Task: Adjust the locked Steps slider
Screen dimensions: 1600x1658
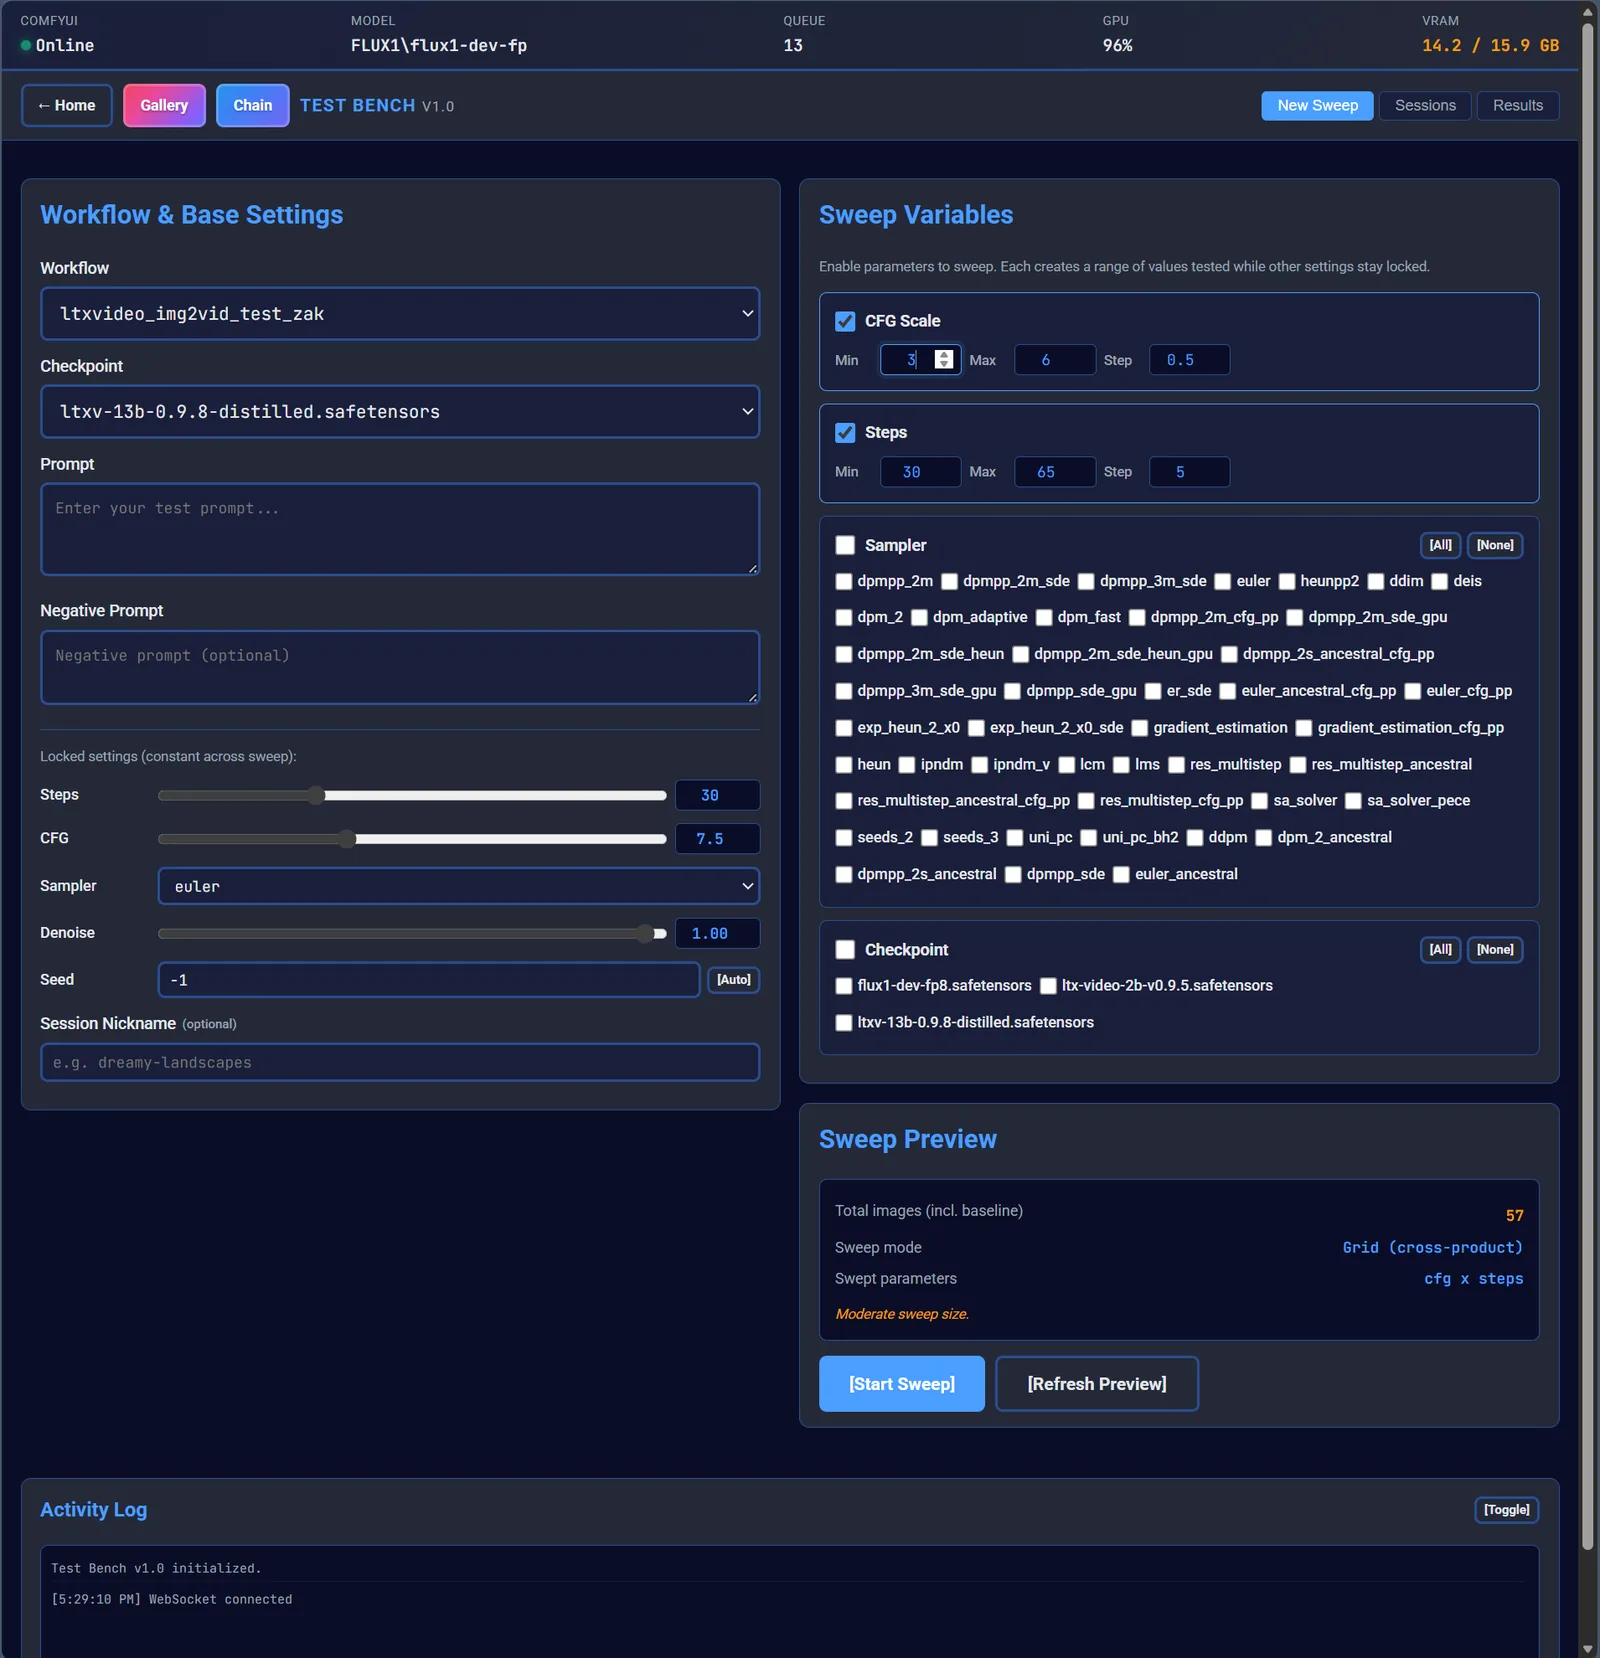Action: pos(412,795)
